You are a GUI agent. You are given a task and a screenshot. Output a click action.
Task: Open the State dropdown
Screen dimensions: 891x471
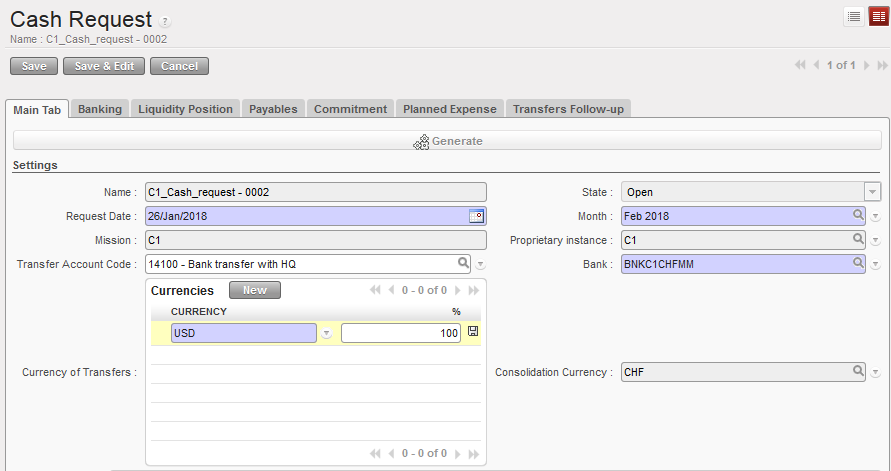point(873,192)
